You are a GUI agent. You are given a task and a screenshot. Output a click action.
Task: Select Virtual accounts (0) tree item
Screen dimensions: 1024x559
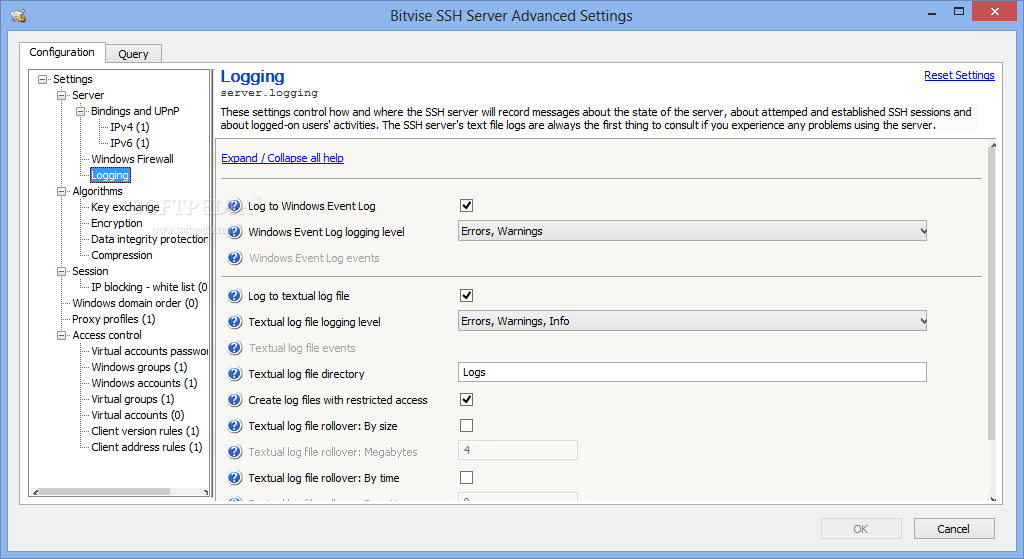(138, 415)
